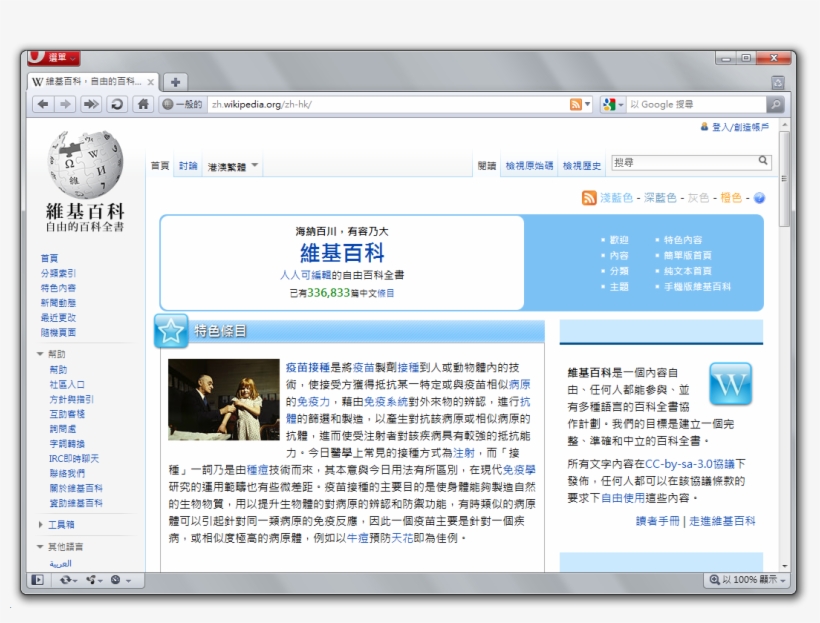820x623 pixels.
Task: Click the featured article star icon
Action: (171, 331)
